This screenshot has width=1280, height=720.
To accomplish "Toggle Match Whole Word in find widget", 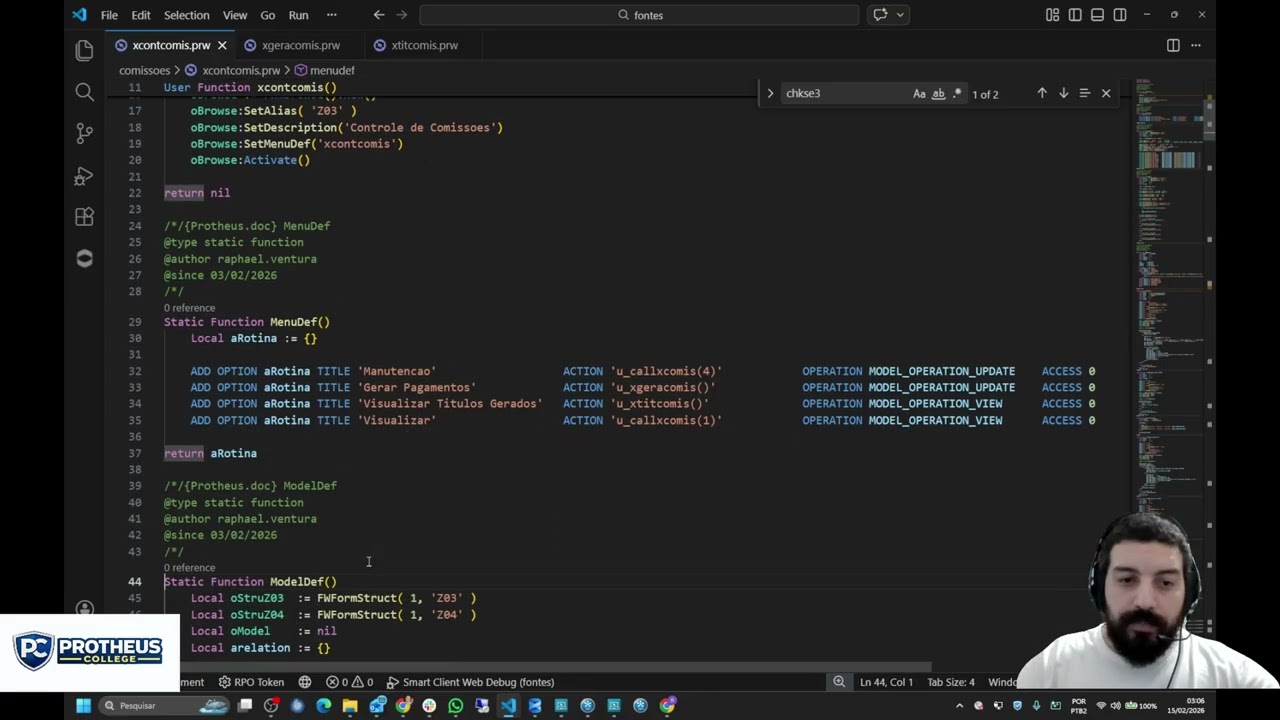I will (x=938, y=93).
